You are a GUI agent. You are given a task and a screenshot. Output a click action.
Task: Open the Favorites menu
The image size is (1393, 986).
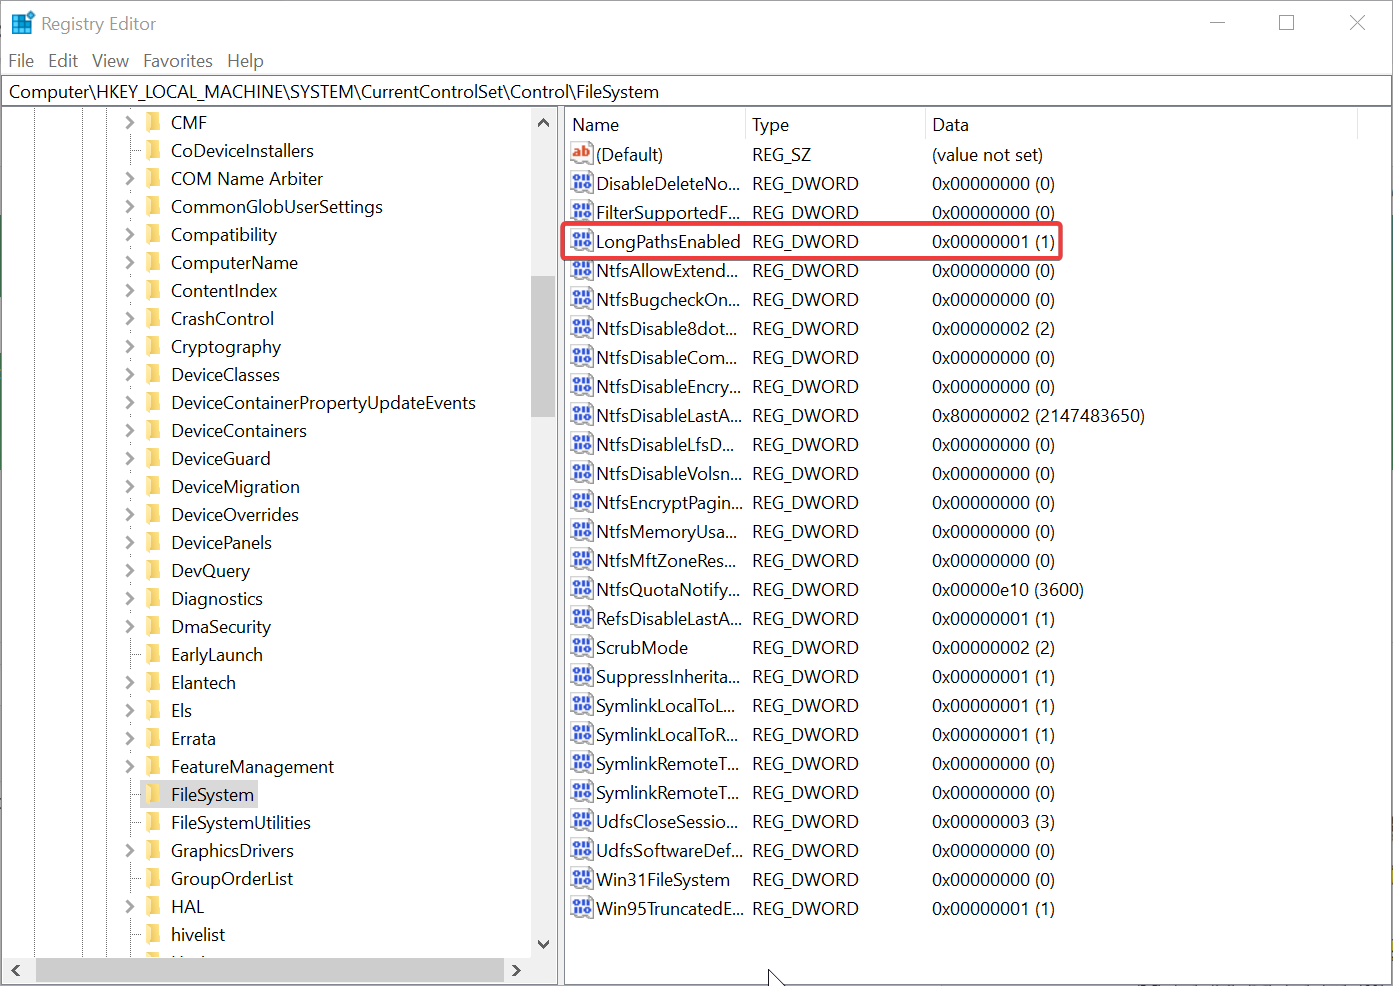177,61
